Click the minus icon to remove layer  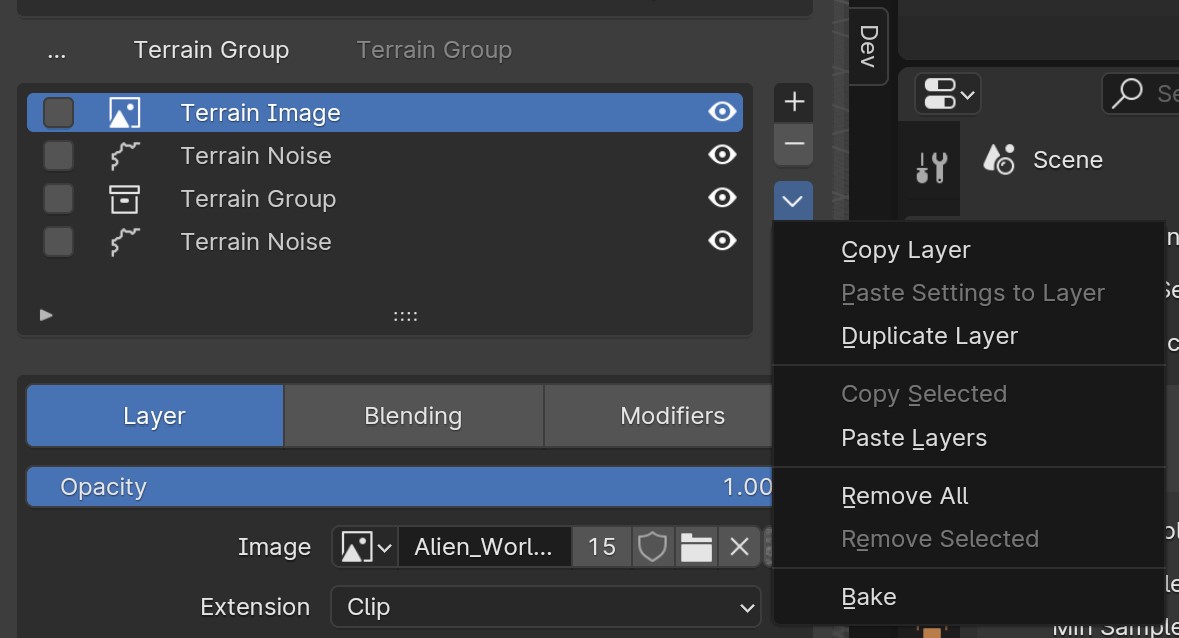tap(794, 145)
